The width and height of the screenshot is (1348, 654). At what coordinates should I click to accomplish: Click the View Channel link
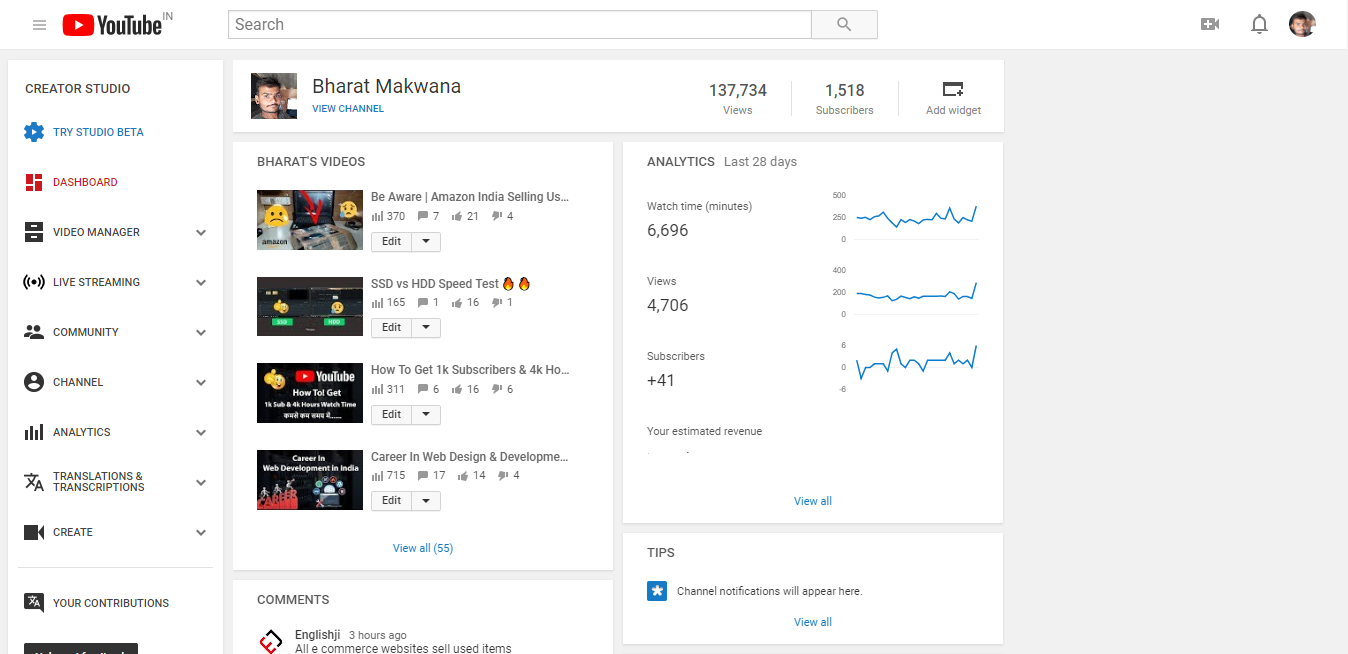pos(347,109)
